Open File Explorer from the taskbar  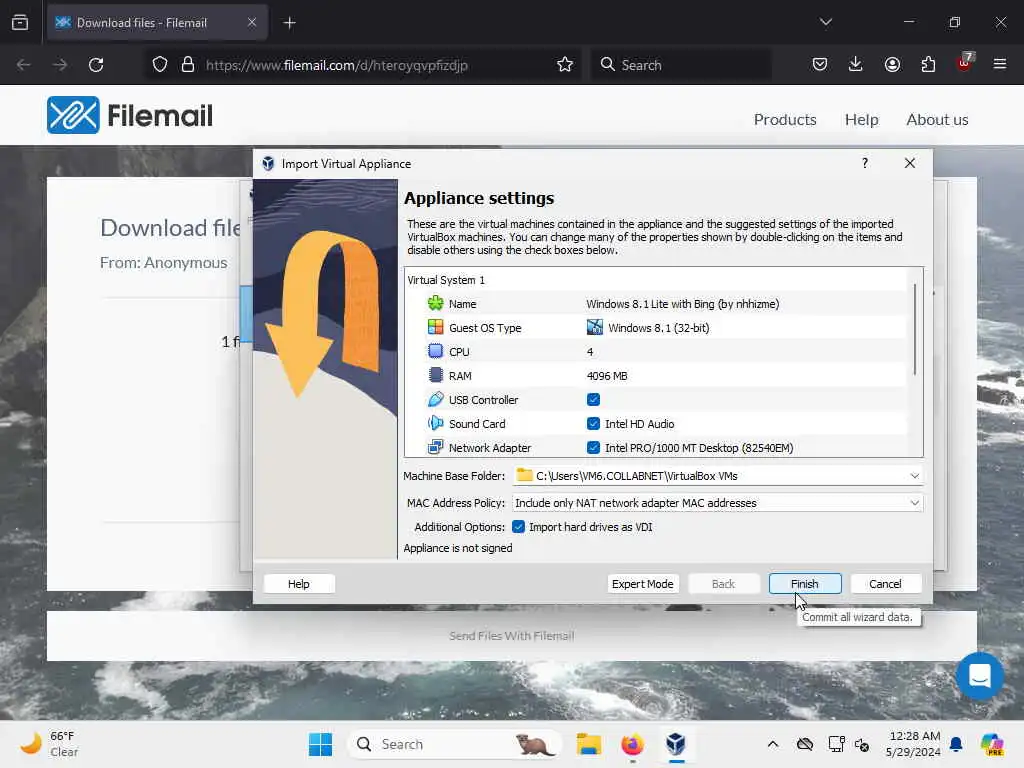pyautogui.click(x=588, y=744)
